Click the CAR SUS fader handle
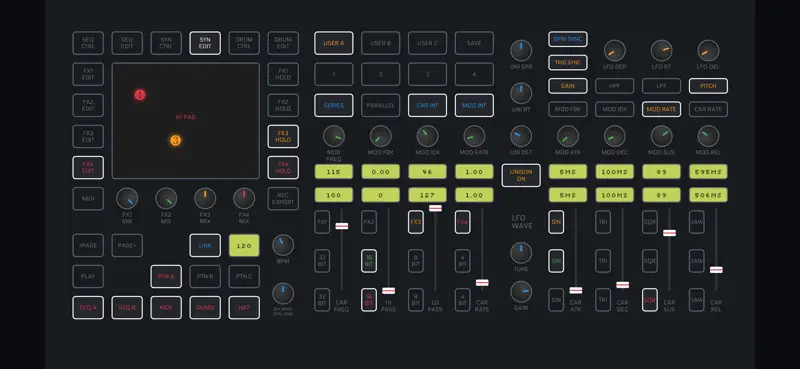This screenshot has height=369, width=800. [x=669, y=233]
